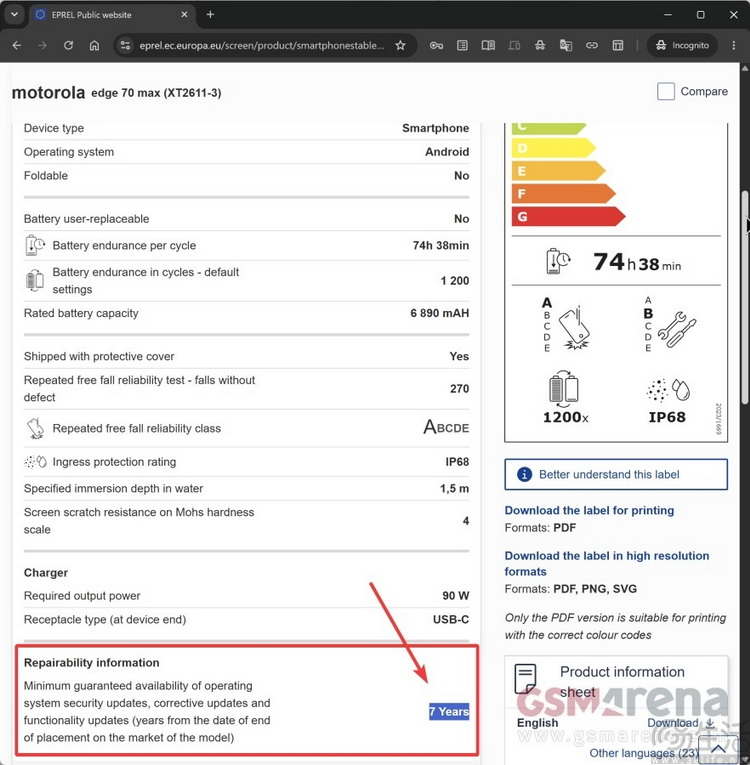Reload the EPREL page
The height and width of the screenshot is (765, 750).
pos(68,45)
